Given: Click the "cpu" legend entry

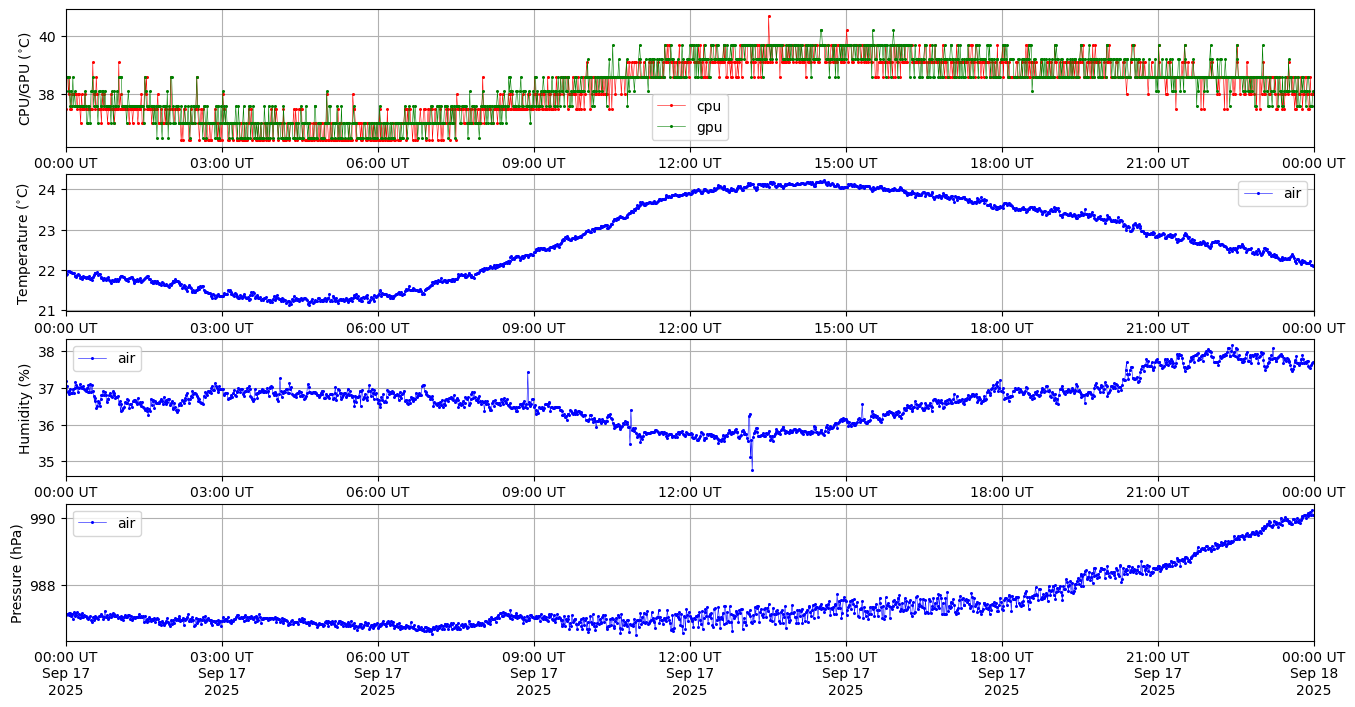Looking at the screenshot, I should pyautogui.click(x=690, y=106).
